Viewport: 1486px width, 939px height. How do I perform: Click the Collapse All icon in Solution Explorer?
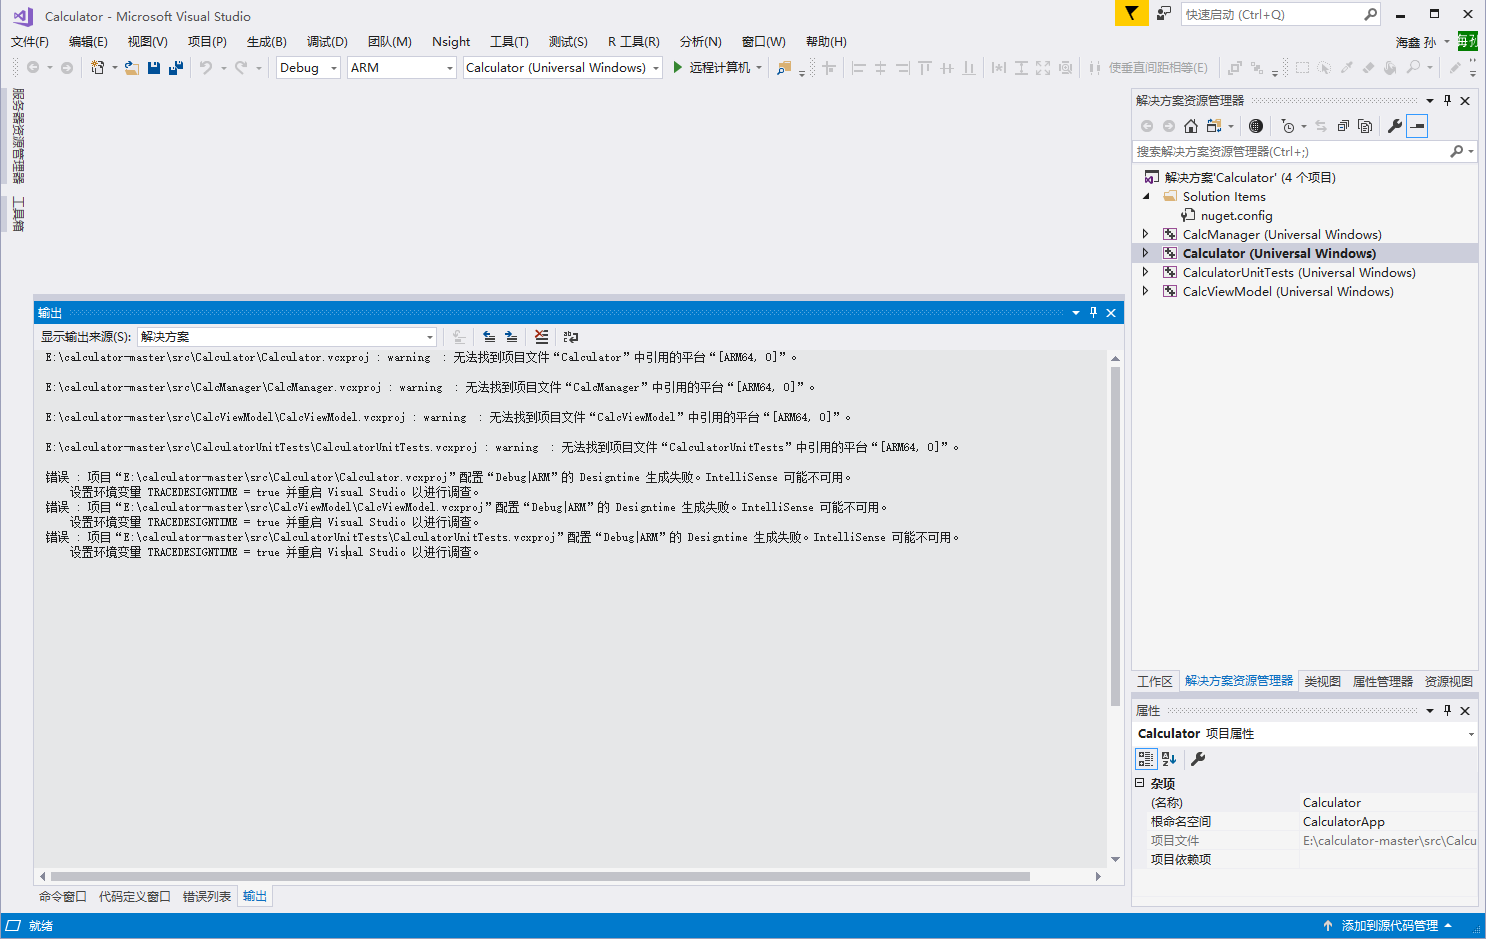tap(1342, 126)
